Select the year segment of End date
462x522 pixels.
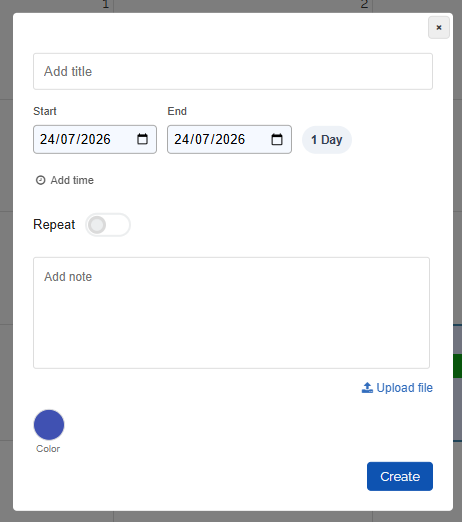click(x=230, y=139)
